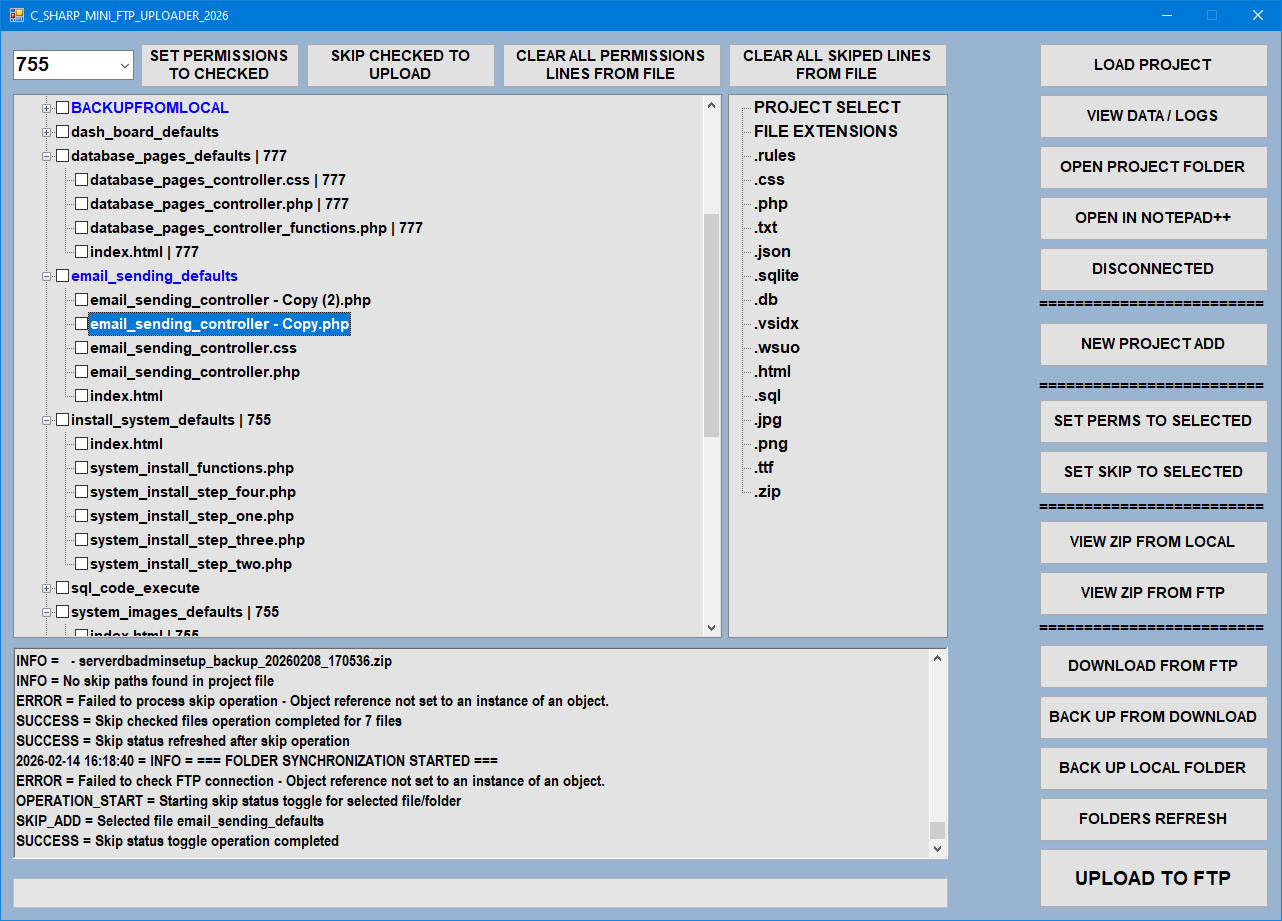Viewport: 1282px width, 921px height.
Task: Select system_install_step_four.php in the tree
Action: pos(193,492)
